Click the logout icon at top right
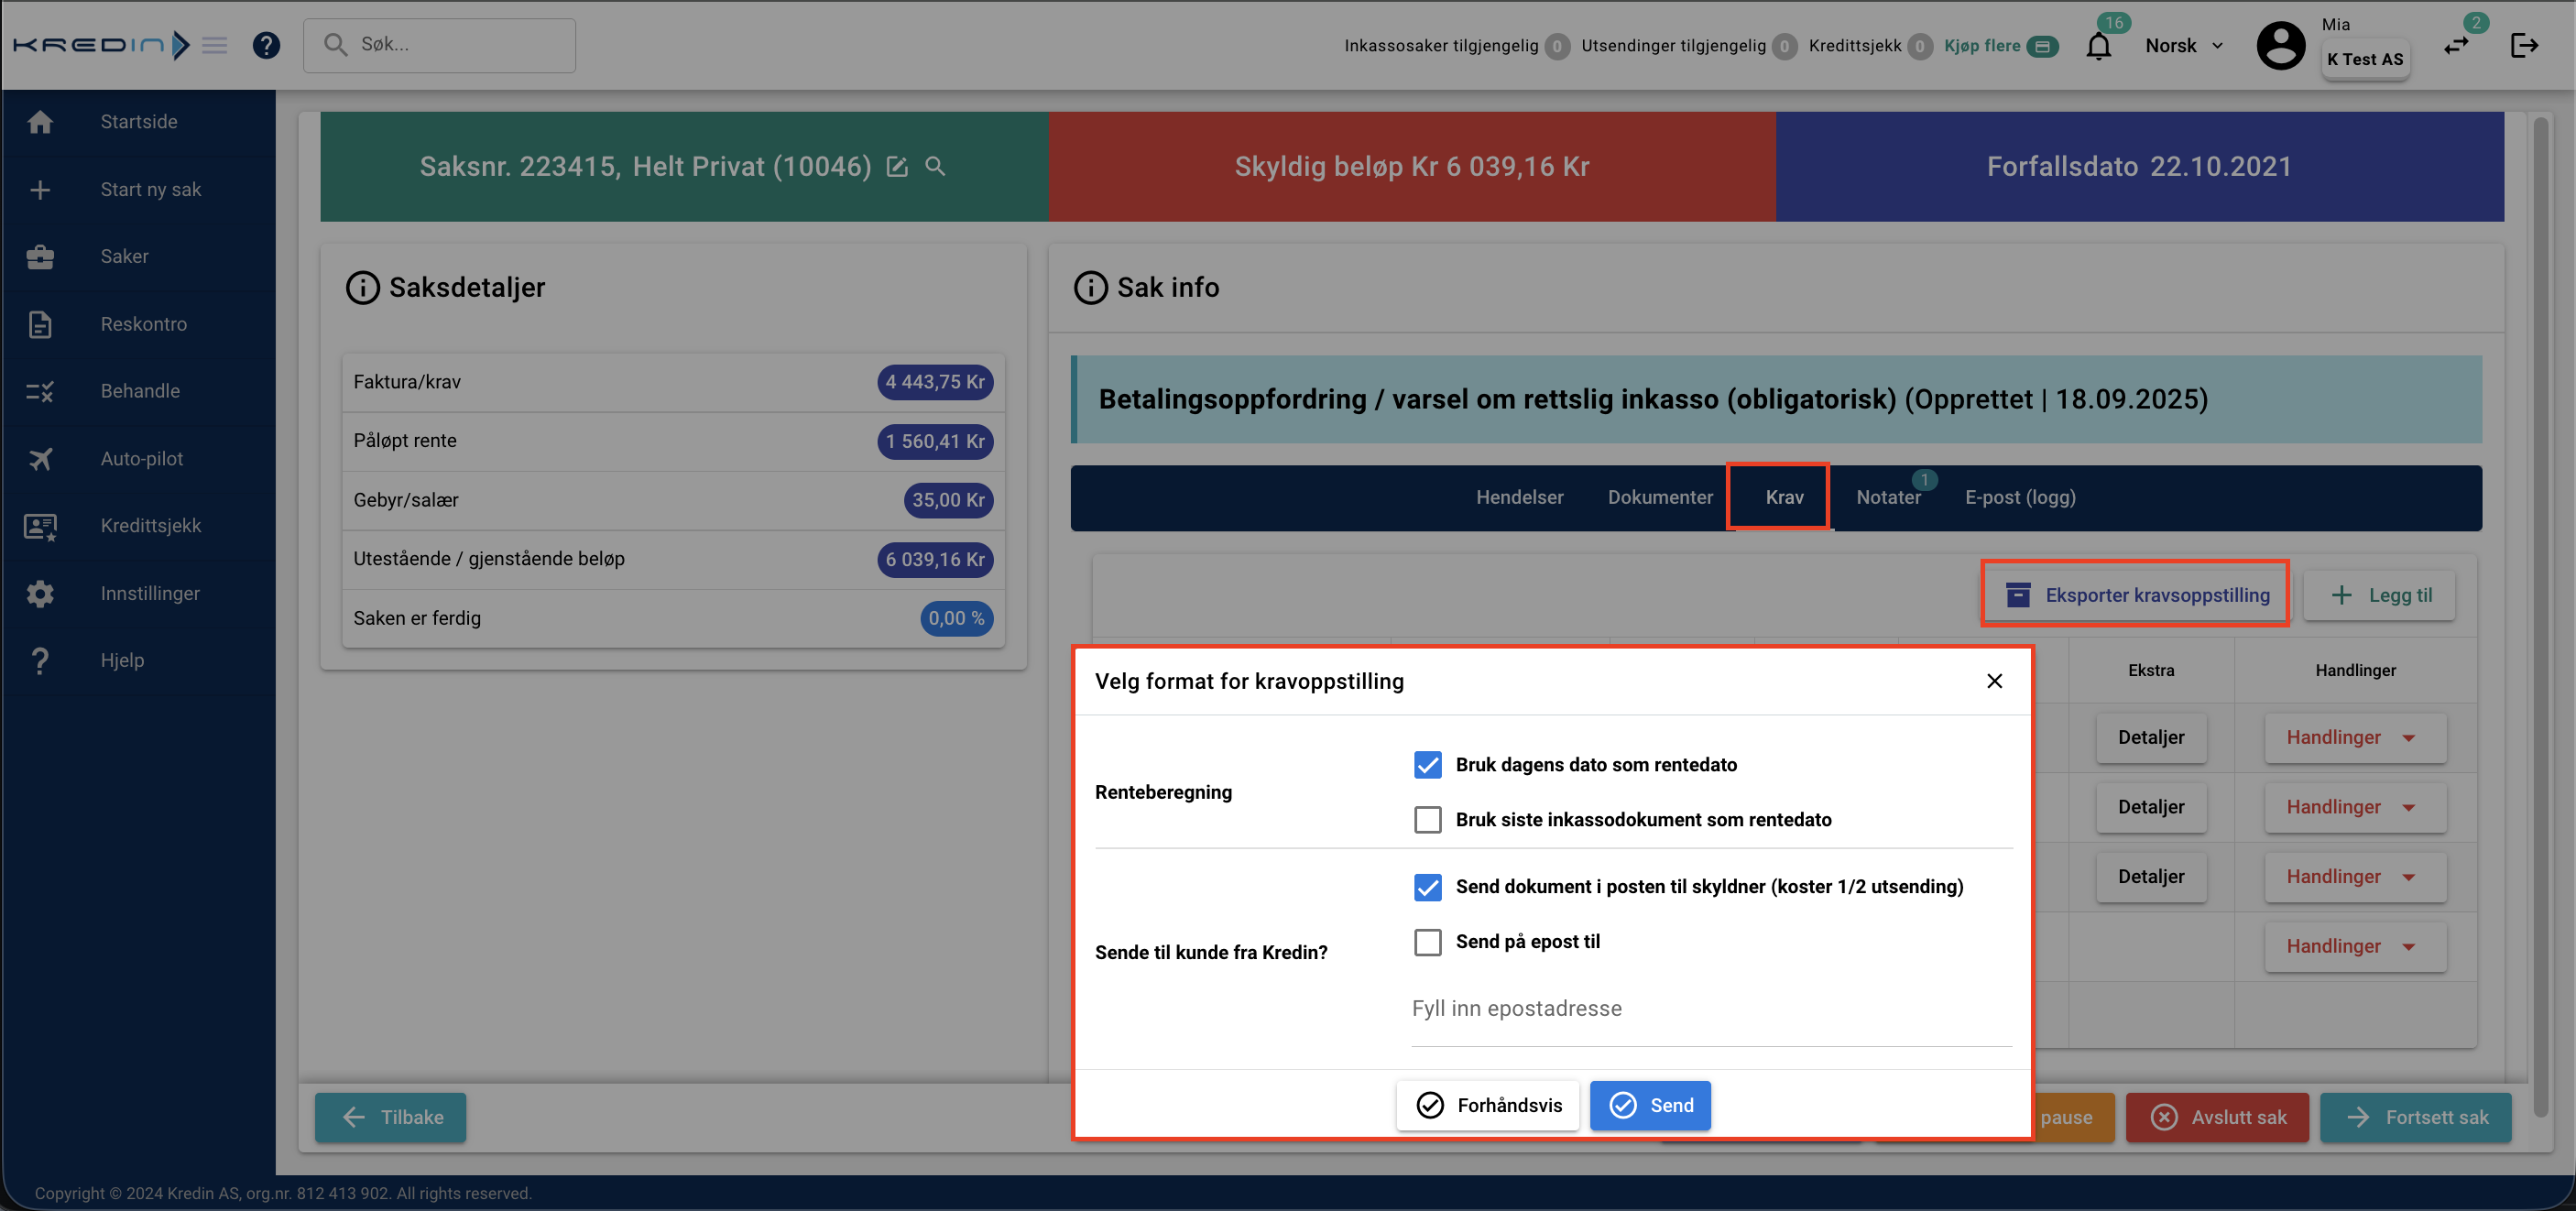Screen dimensions: 2576x1211 (2523, 45)
